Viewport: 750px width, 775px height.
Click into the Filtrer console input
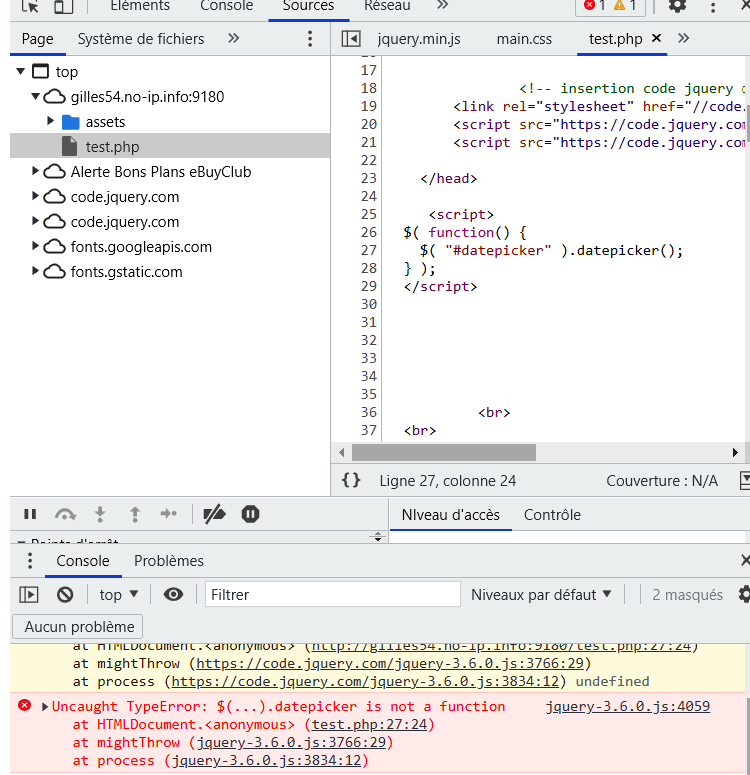pos(332,594)
